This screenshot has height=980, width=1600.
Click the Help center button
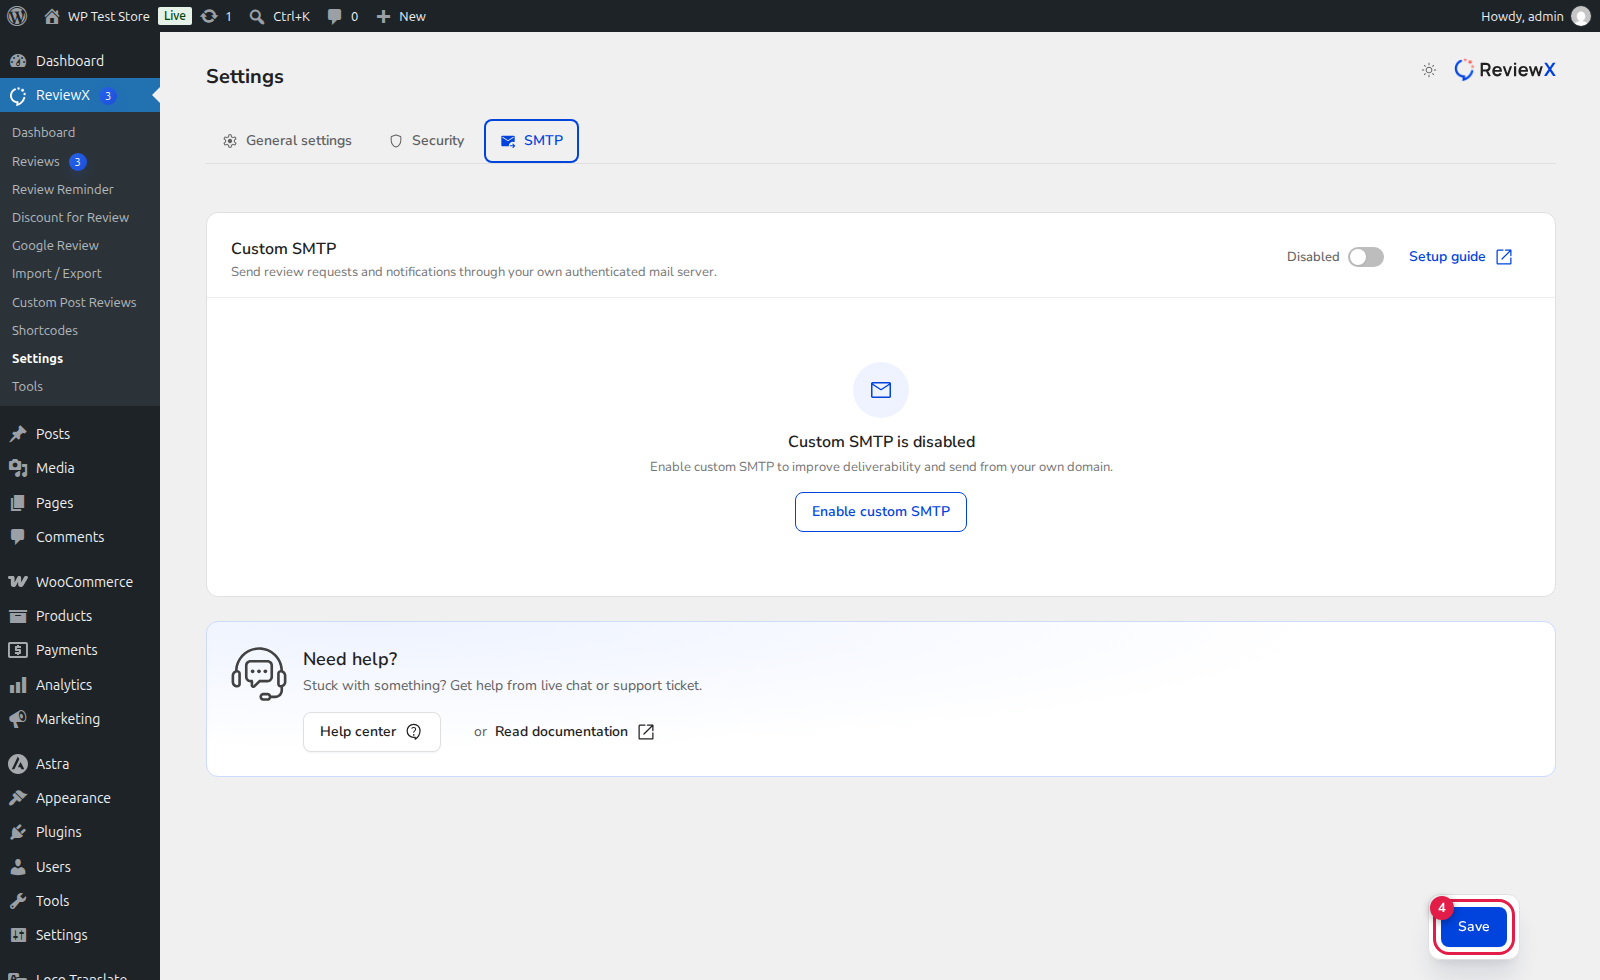tap(372, 732)
